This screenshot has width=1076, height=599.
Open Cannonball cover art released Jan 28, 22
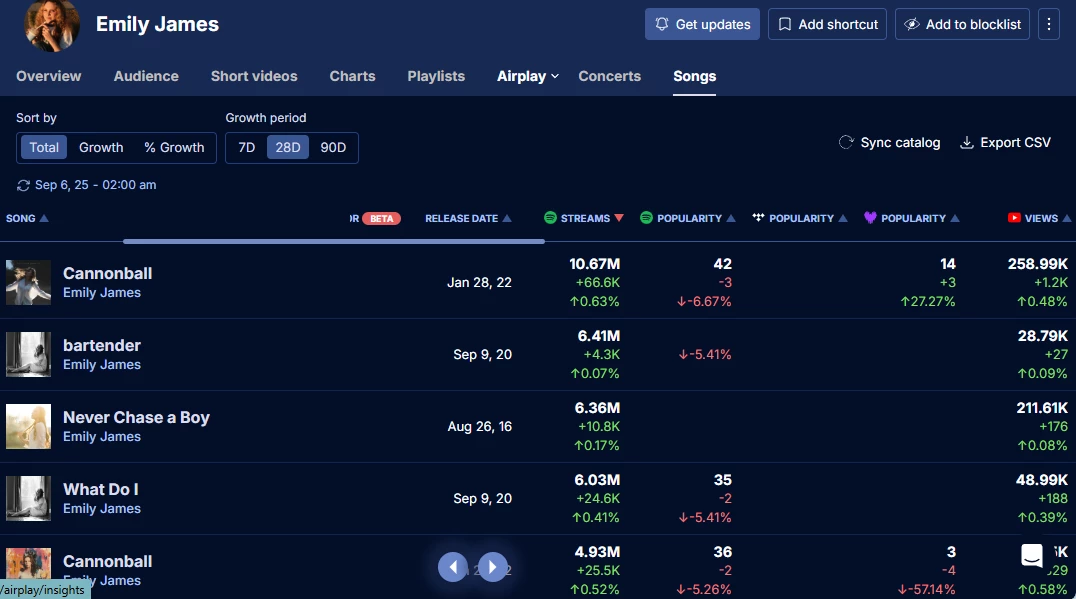(x=28, y=282)
